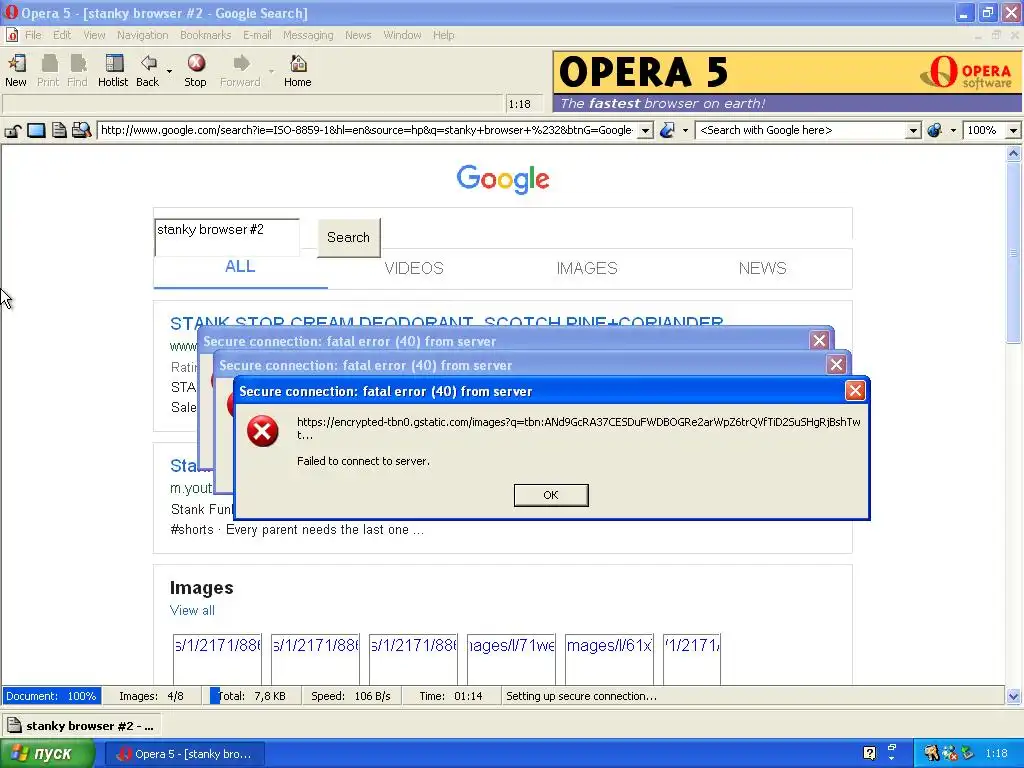Click OK in the fatal error dialog
The height and width of the screenshot is (768, 1024).
pos(551,495)
